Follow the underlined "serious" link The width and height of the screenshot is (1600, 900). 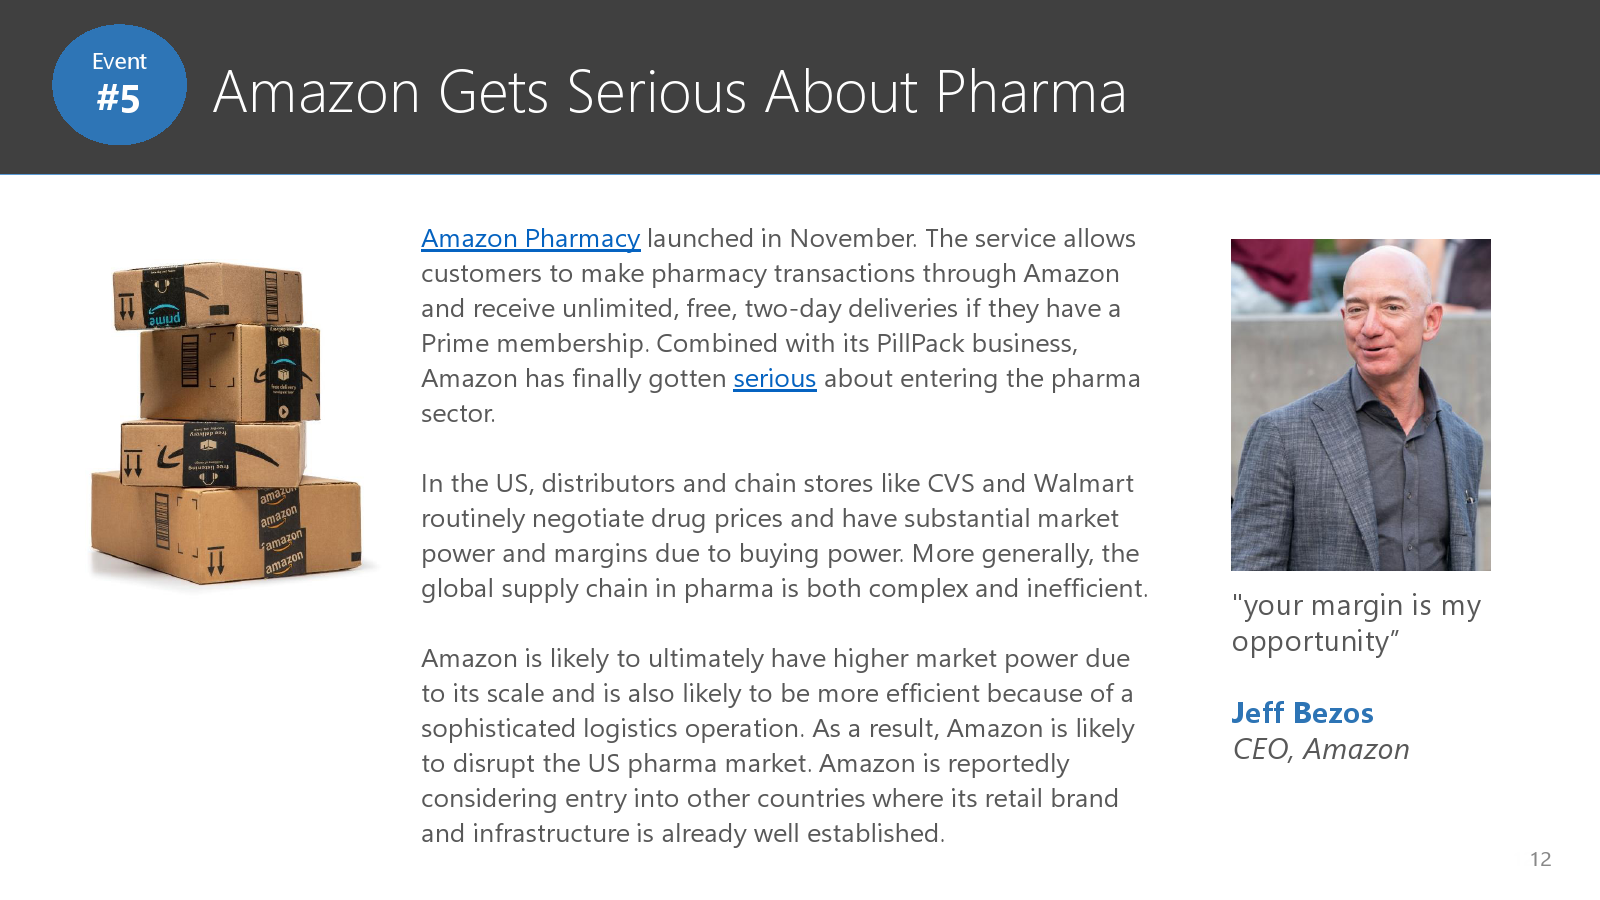(x=774, y=379)
